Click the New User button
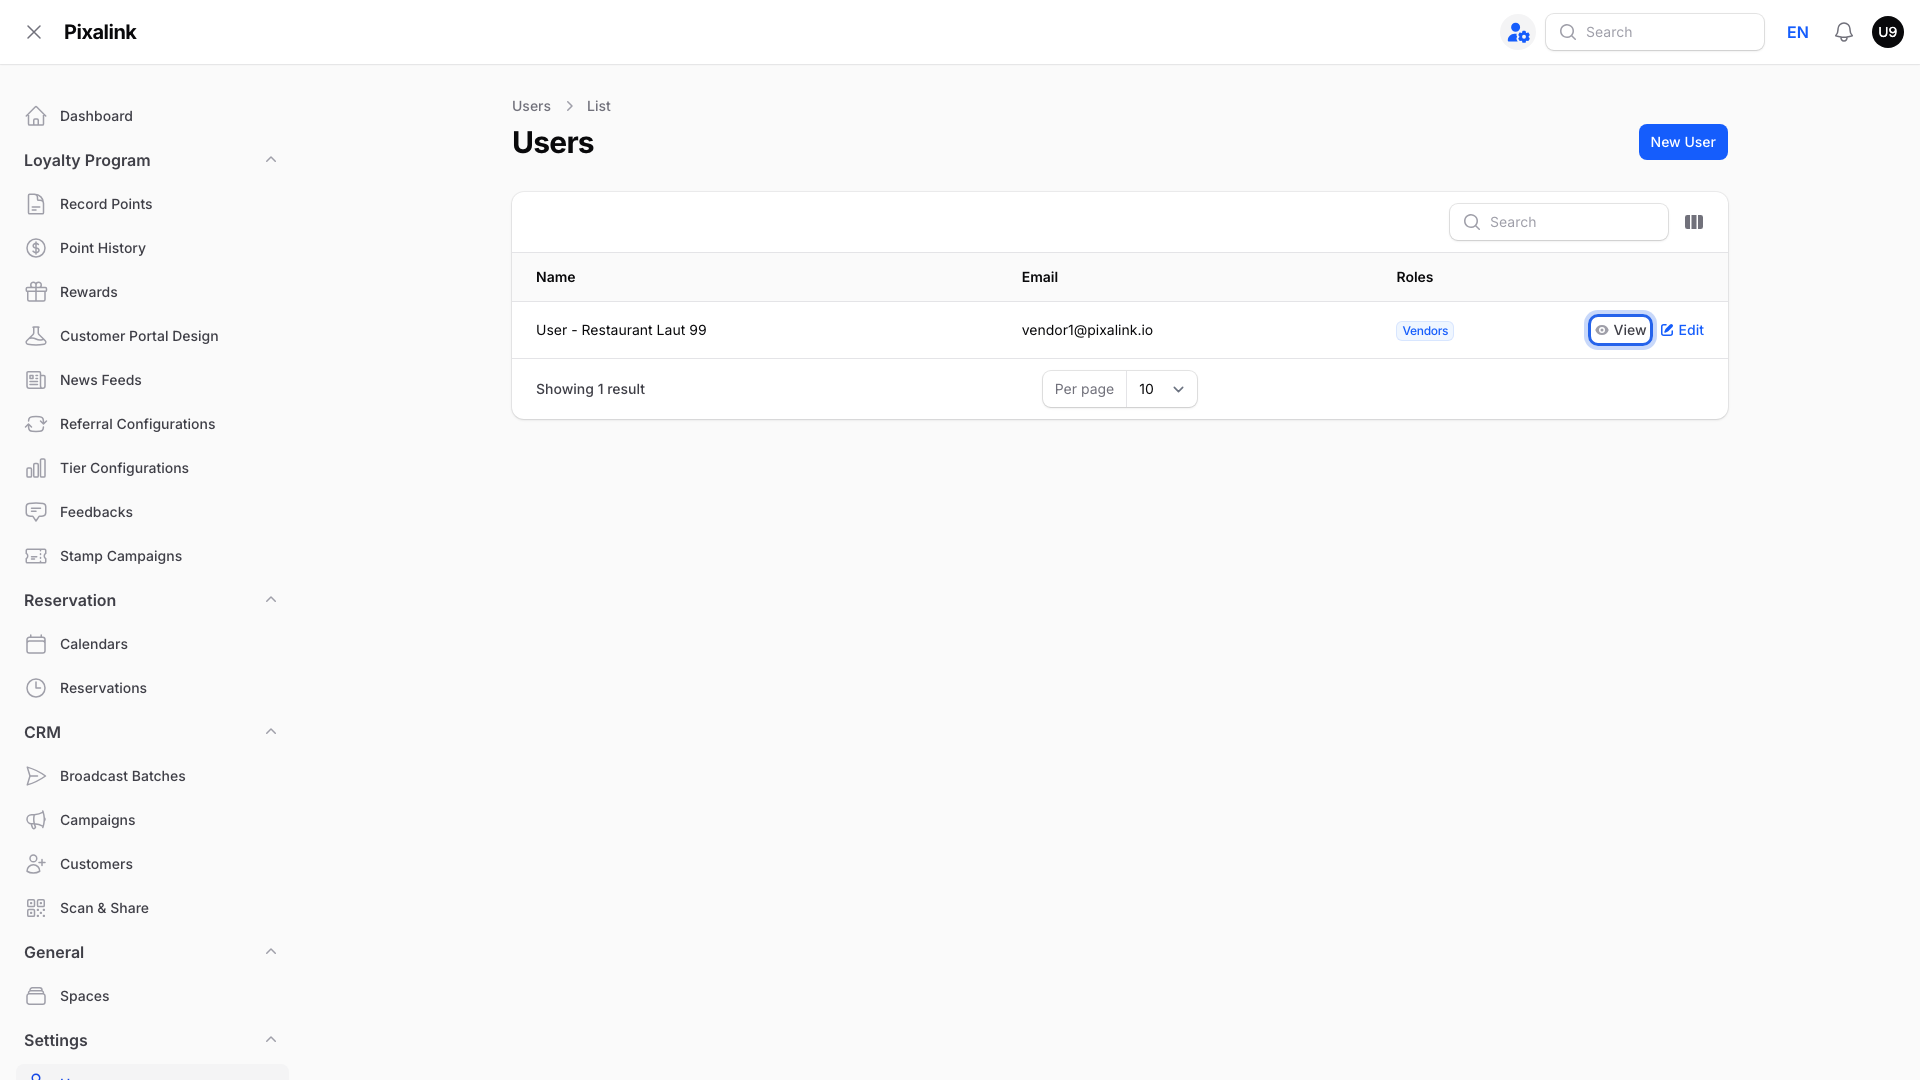This screenshot has width=1920, height=1080. [1683, 142]
